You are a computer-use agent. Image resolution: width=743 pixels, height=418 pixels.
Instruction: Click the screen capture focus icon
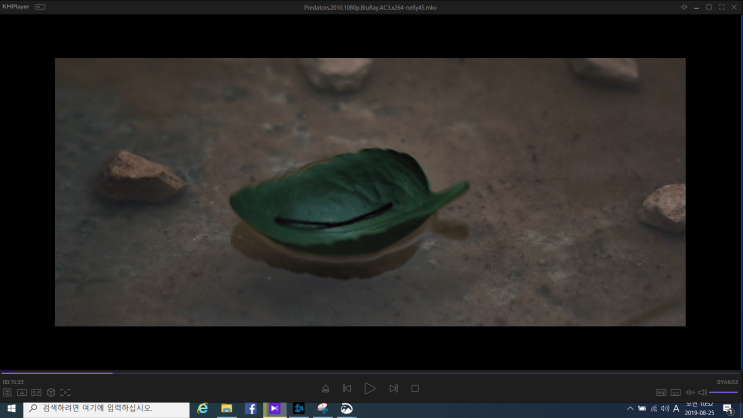click(65, 392)
